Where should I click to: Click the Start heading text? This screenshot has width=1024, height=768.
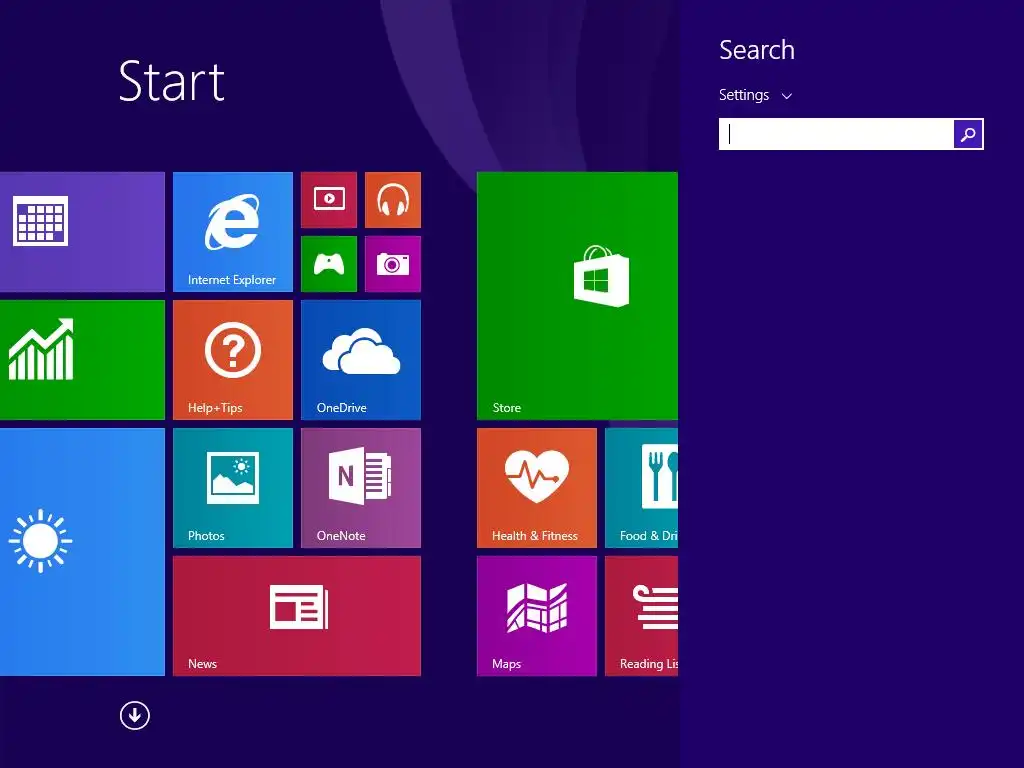172,82
